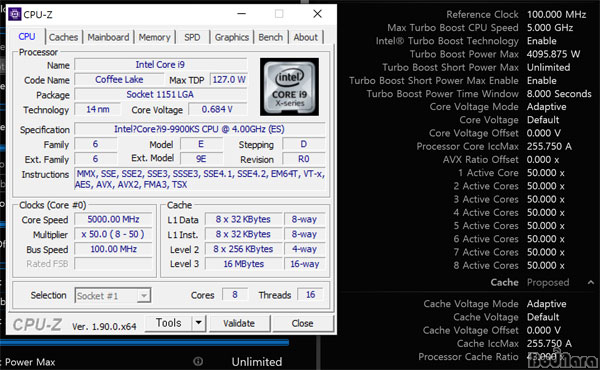The image size is (600, 370).
Task: Select the CPU tab
Action: coord(27,37)
